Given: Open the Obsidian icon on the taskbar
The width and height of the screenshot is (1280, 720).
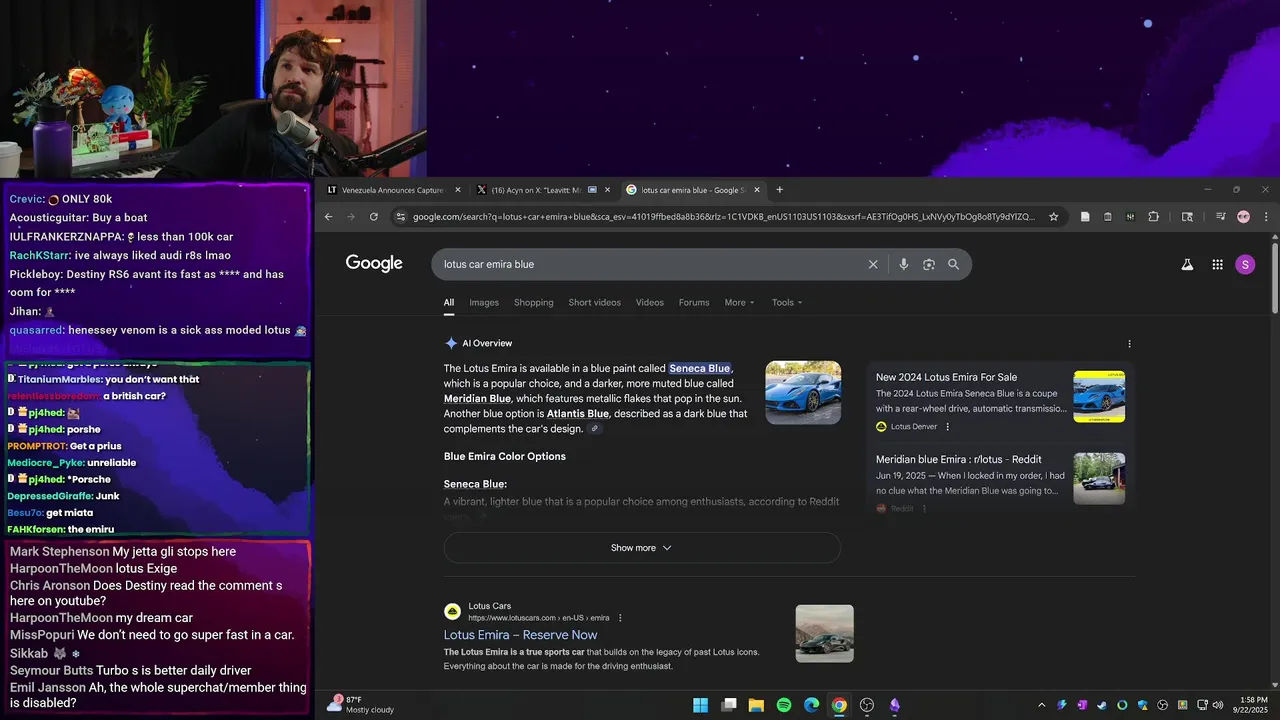Looking at the screenshot, I should (895, 705).
